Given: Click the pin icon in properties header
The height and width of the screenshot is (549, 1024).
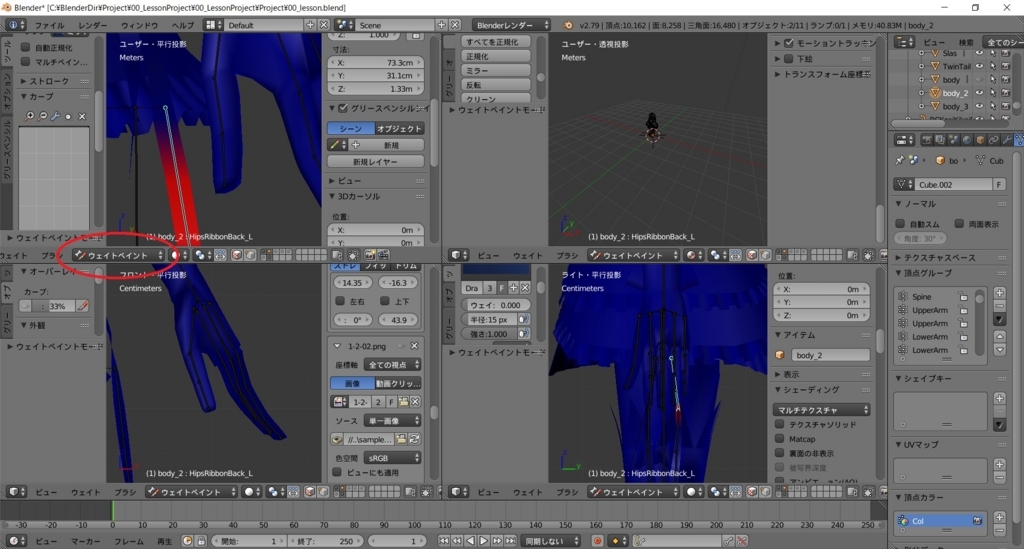Looking at the screenshot, I should (899, 160).
